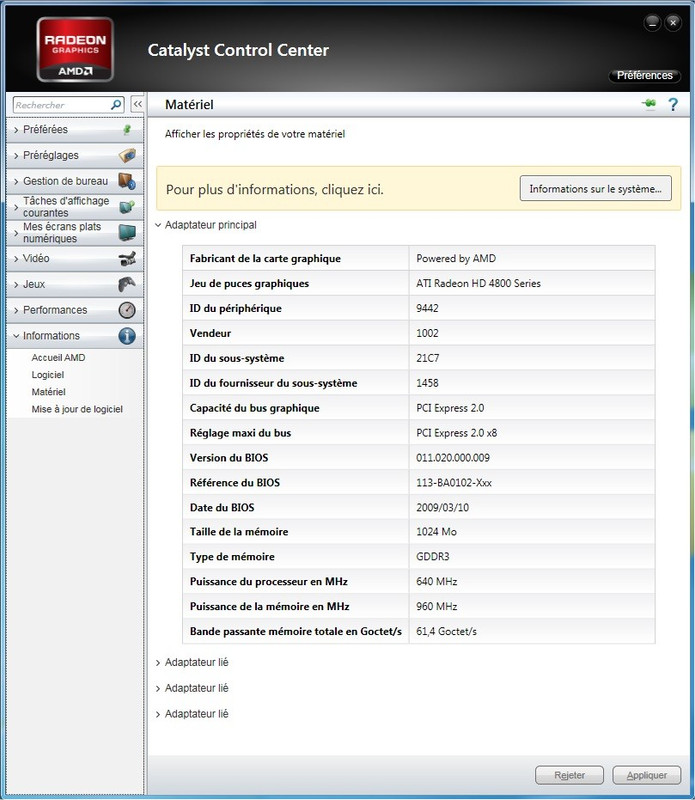Click the Fabricant de la carte graphique label
The width and height of the screenshot is (695, 800).
point(265,259)
